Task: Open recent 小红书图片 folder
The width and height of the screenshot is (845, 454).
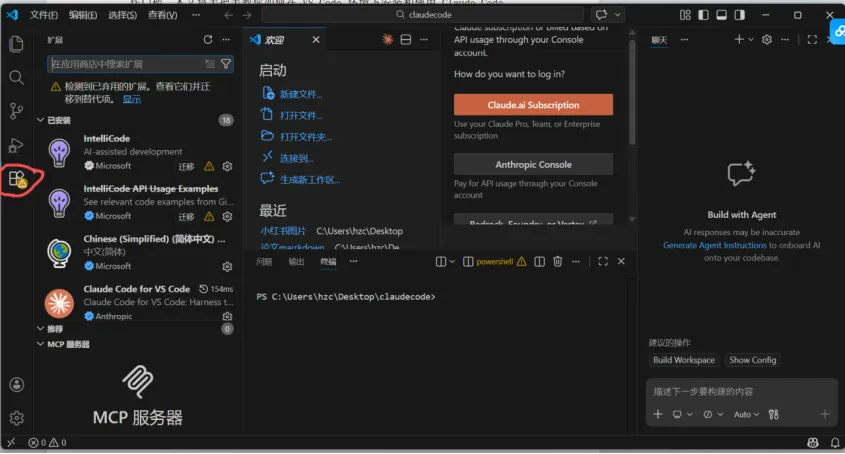Action: point(283,231)
